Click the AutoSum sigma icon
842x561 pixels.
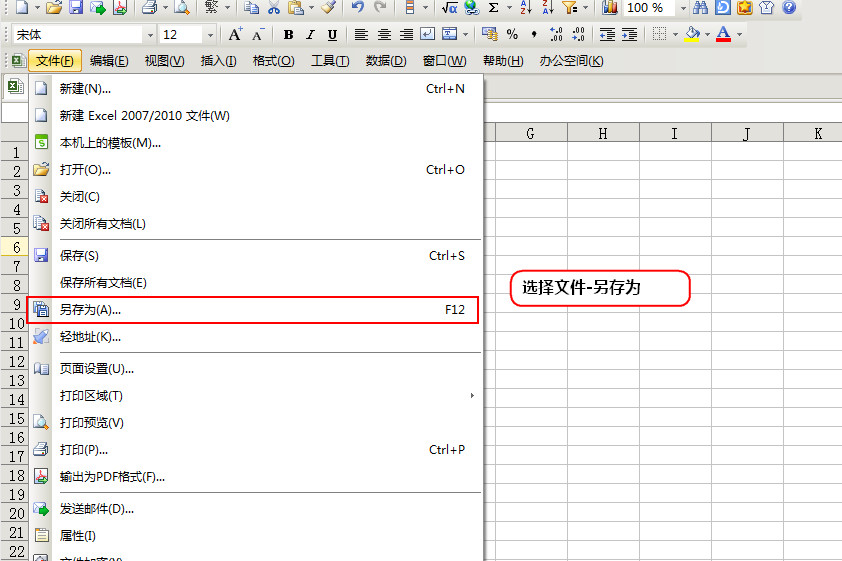[x=494, y=8]
